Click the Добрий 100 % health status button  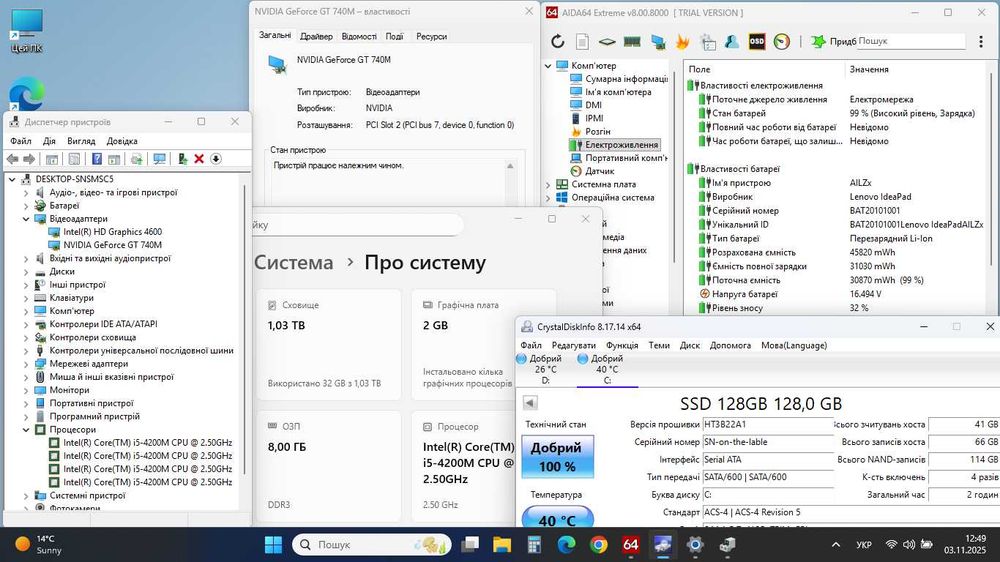(557, 457)
